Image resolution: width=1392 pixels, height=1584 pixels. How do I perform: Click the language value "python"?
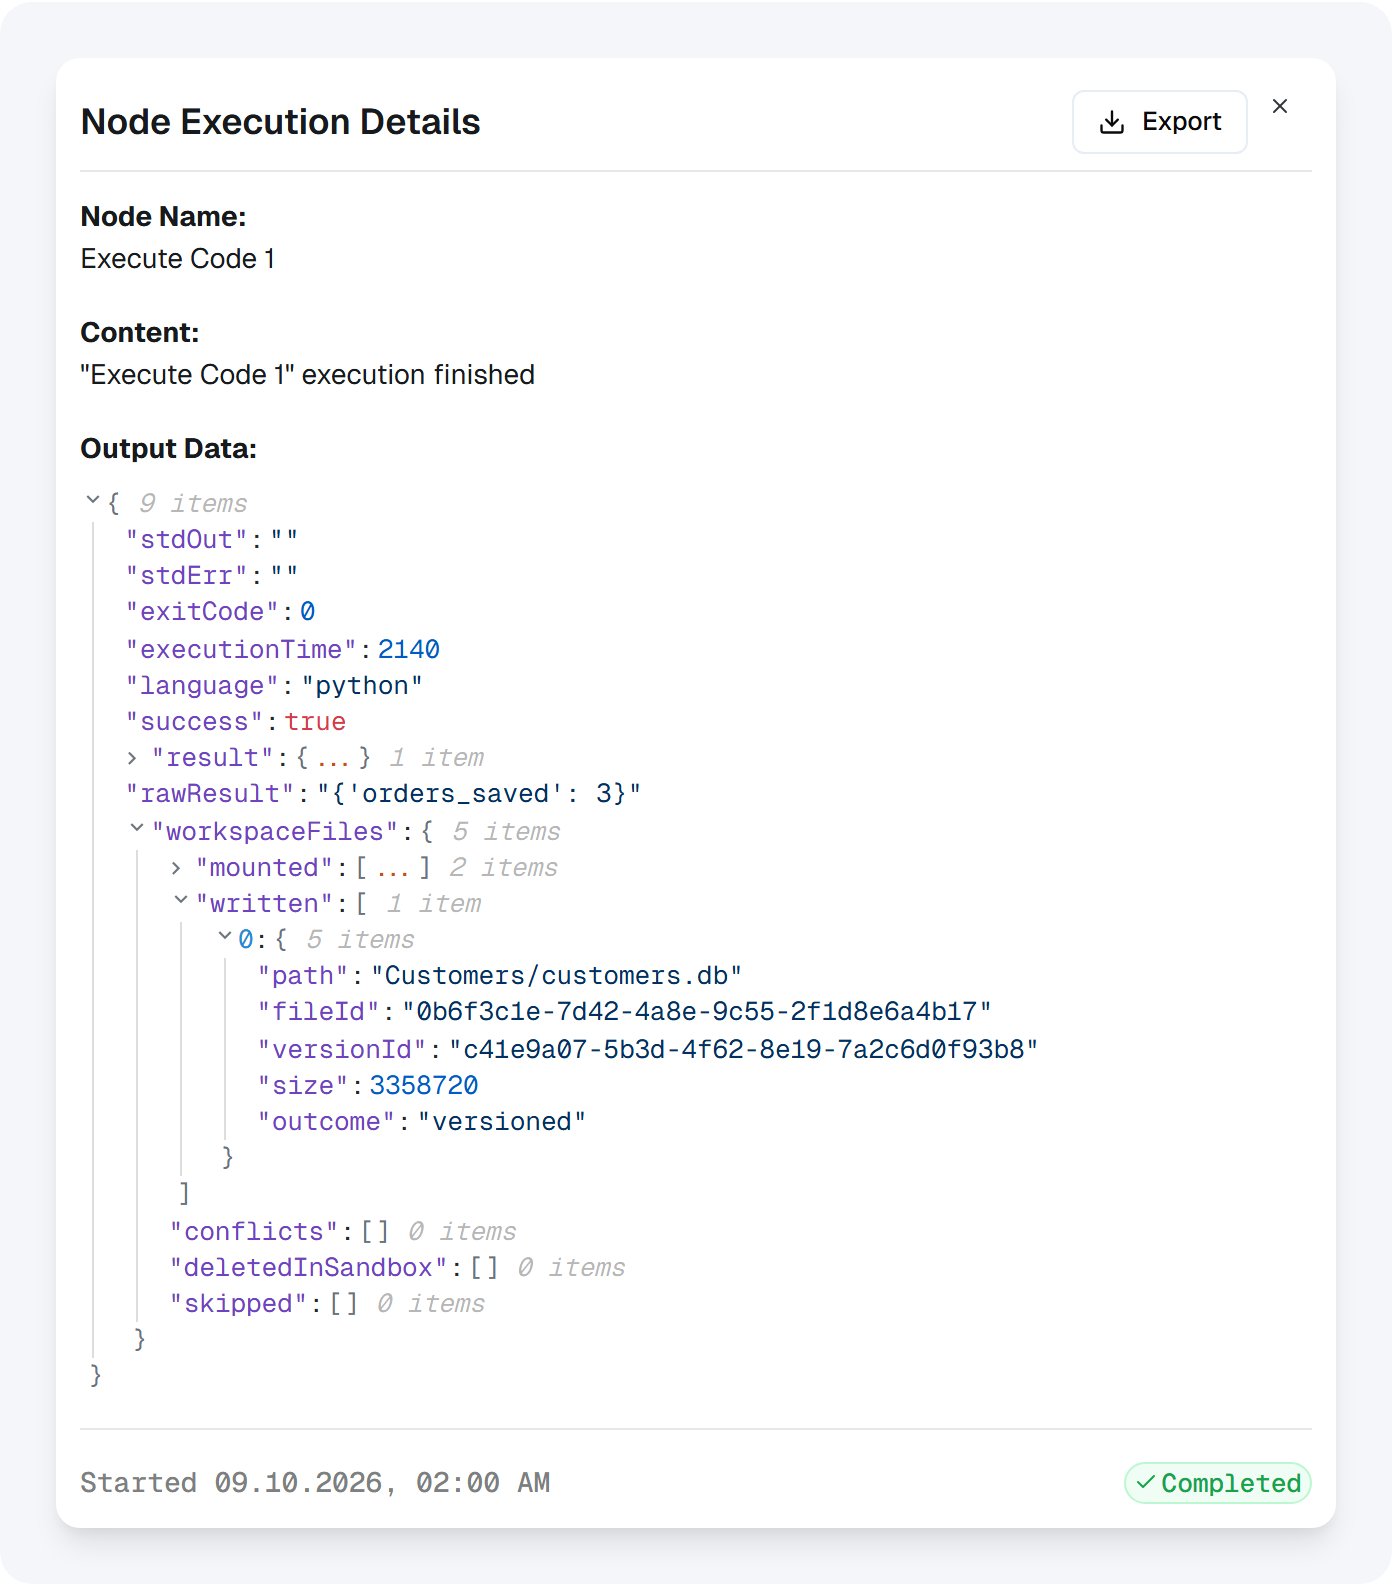point(362,686)
